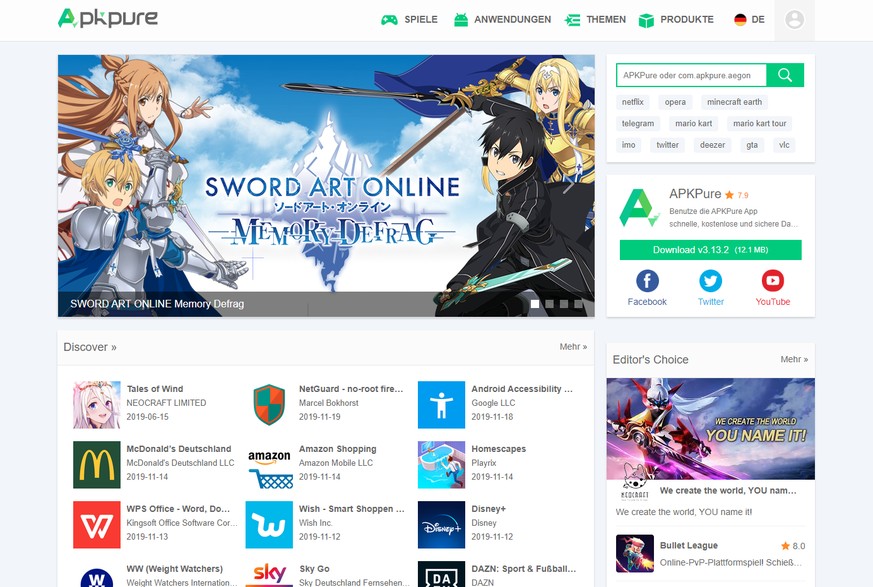Viewport: 873px width, 587px height.
Task: Select the vlc search tag
Action: 784,145
